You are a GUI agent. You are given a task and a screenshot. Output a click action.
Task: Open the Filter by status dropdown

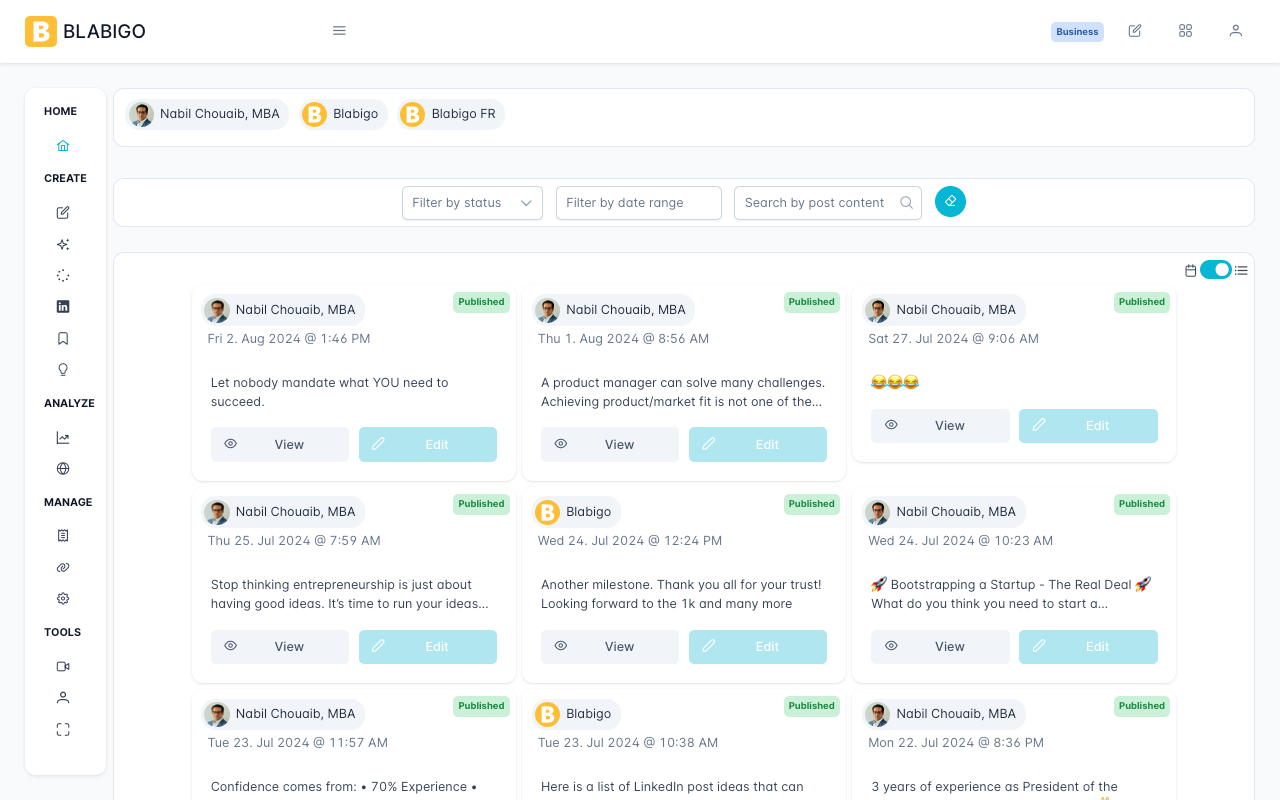coord(472,203)
